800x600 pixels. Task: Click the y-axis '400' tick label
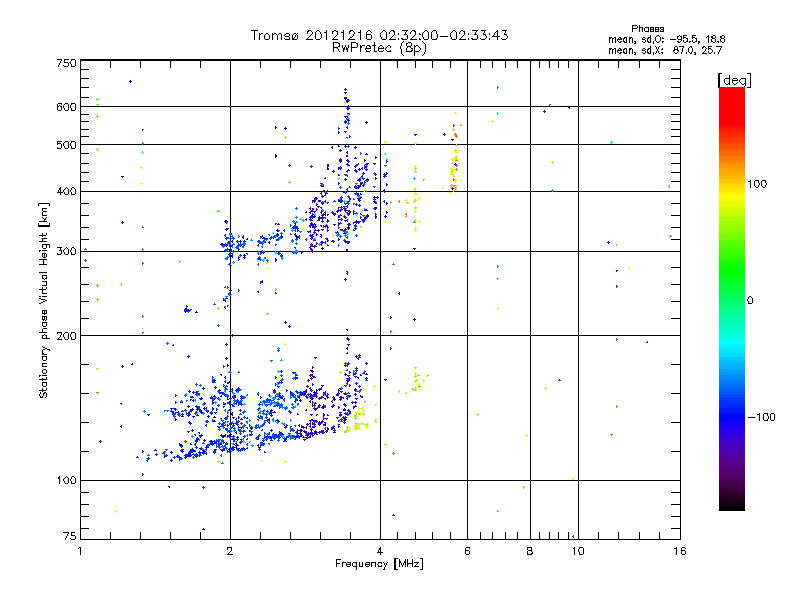67,192
